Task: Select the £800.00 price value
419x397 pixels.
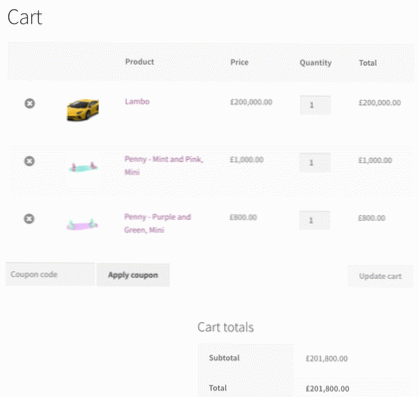Action: pos(243,217)
